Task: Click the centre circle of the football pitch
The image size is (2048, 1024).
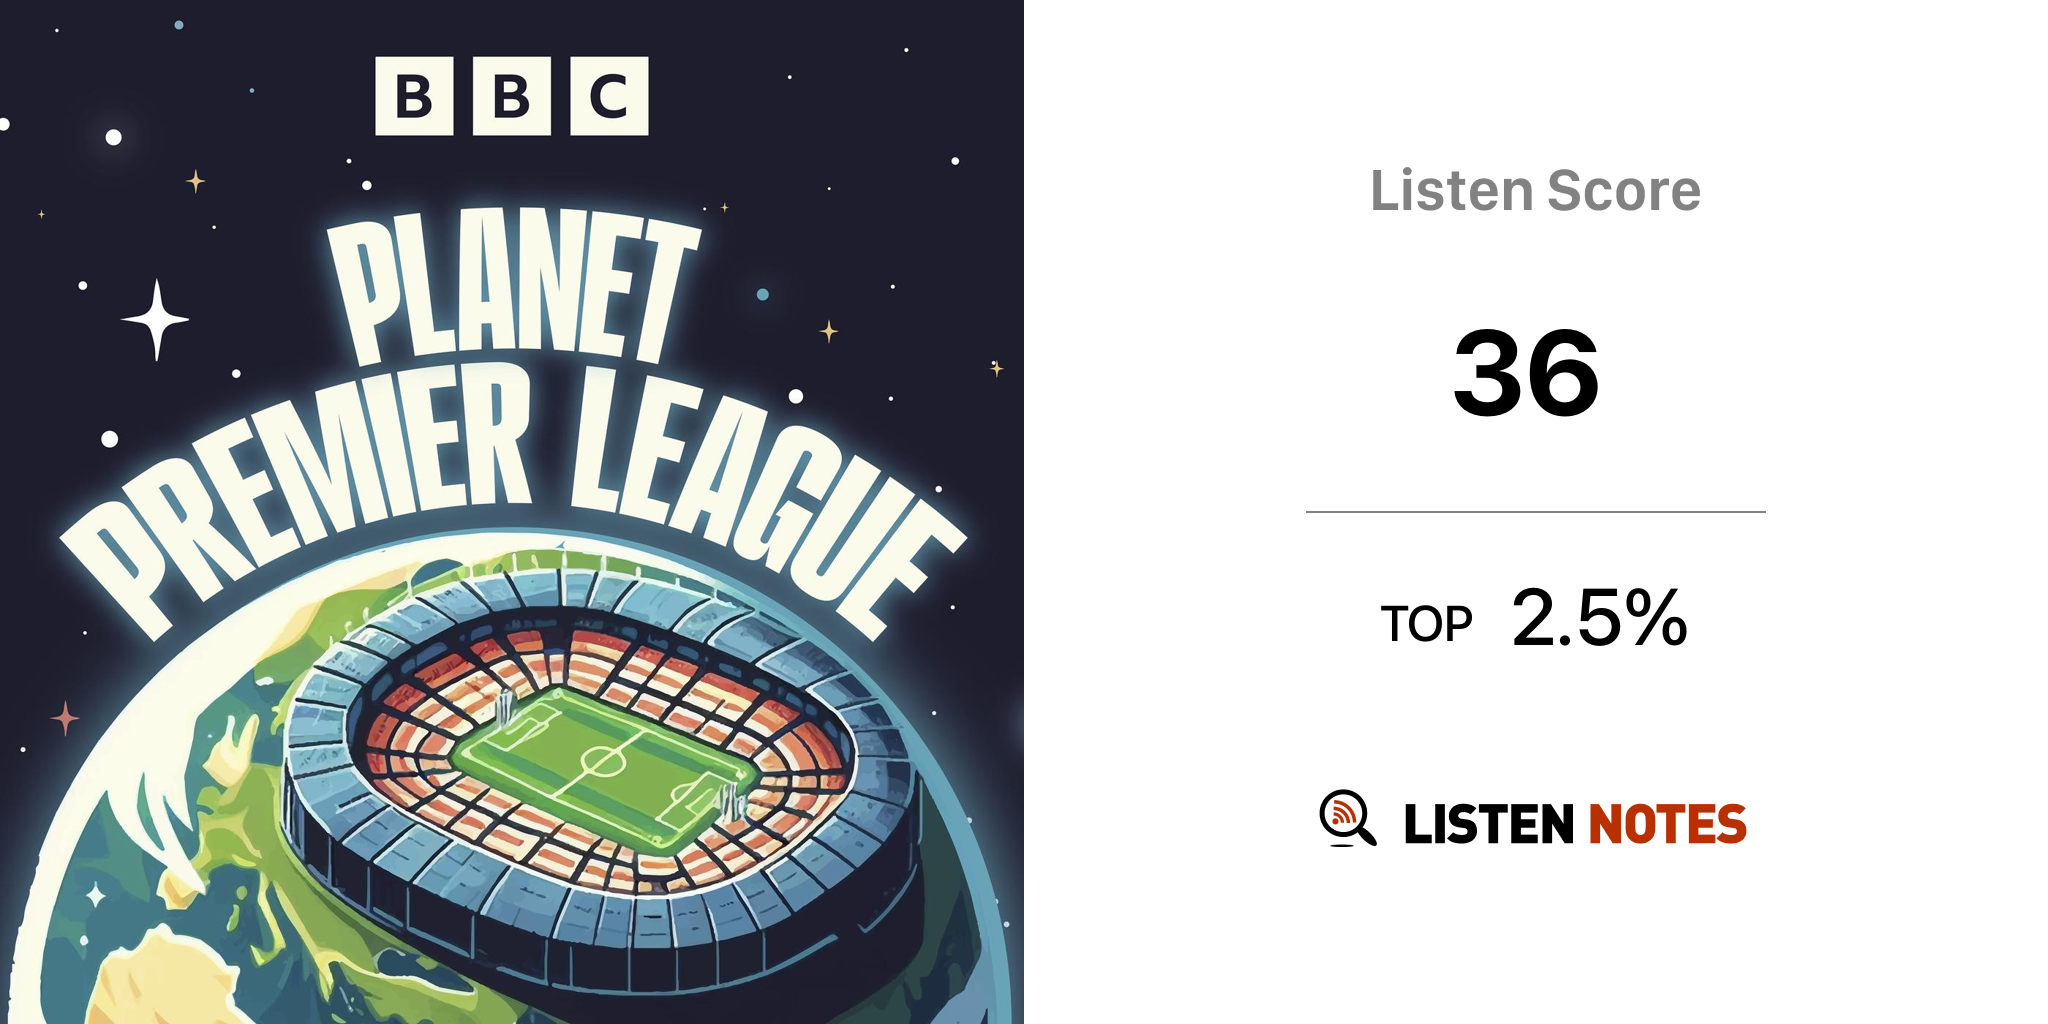Action: tap(603, 763)
